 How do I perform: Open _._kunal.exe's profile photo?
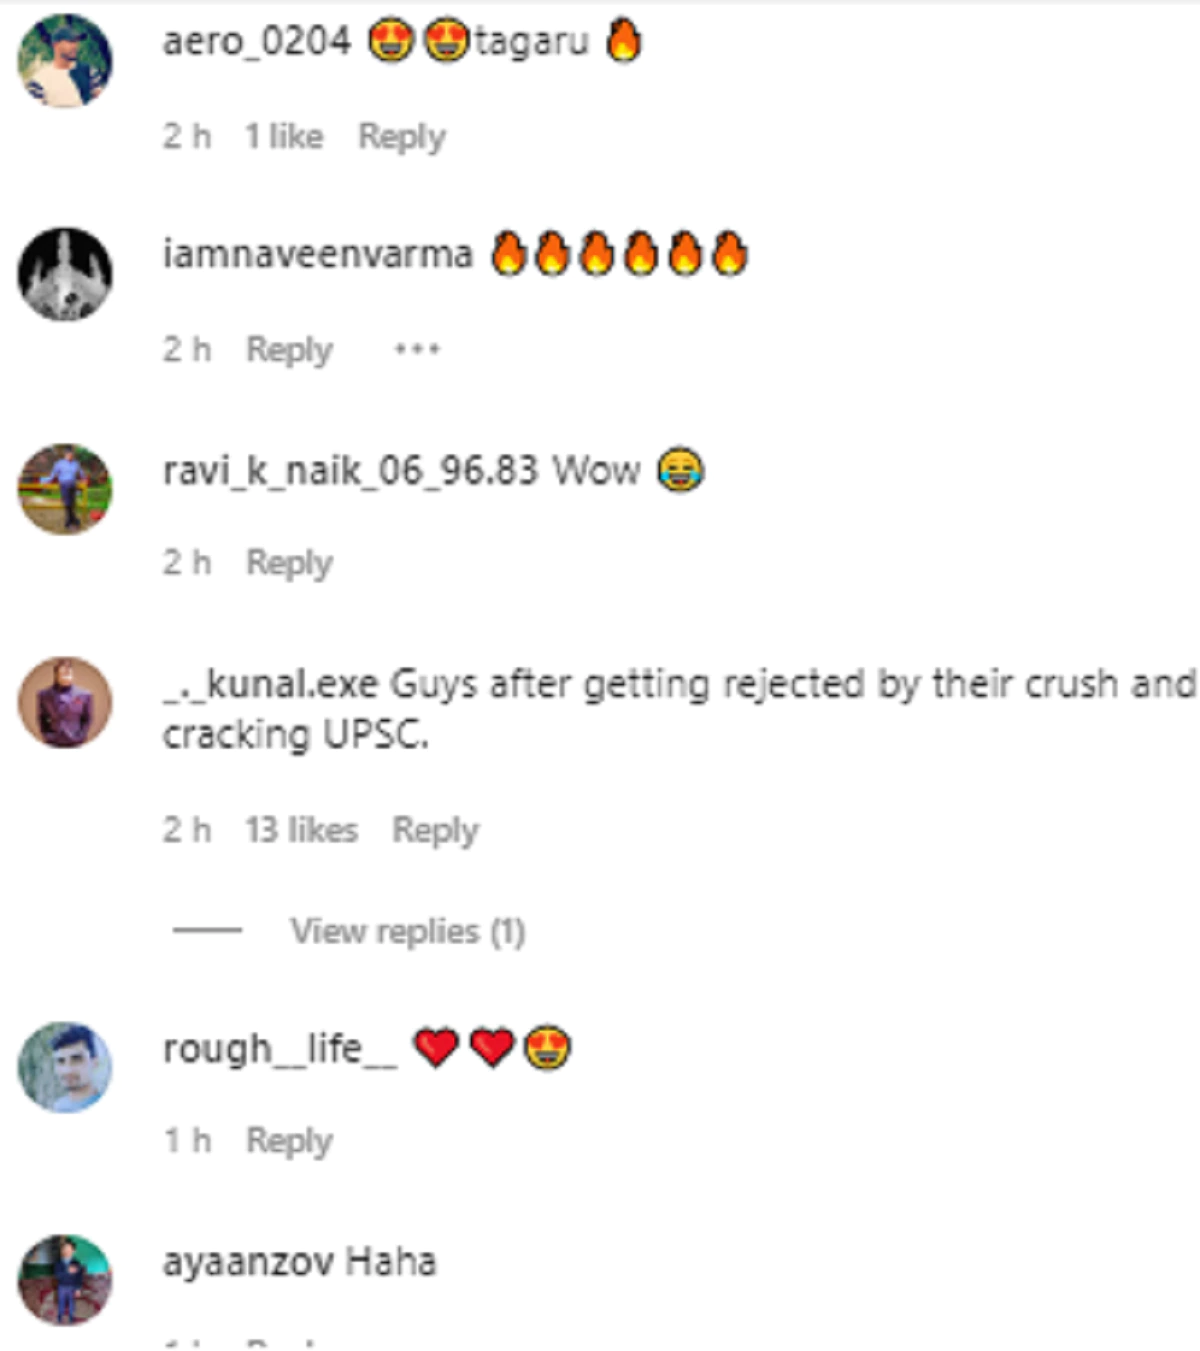coord(65,702)
